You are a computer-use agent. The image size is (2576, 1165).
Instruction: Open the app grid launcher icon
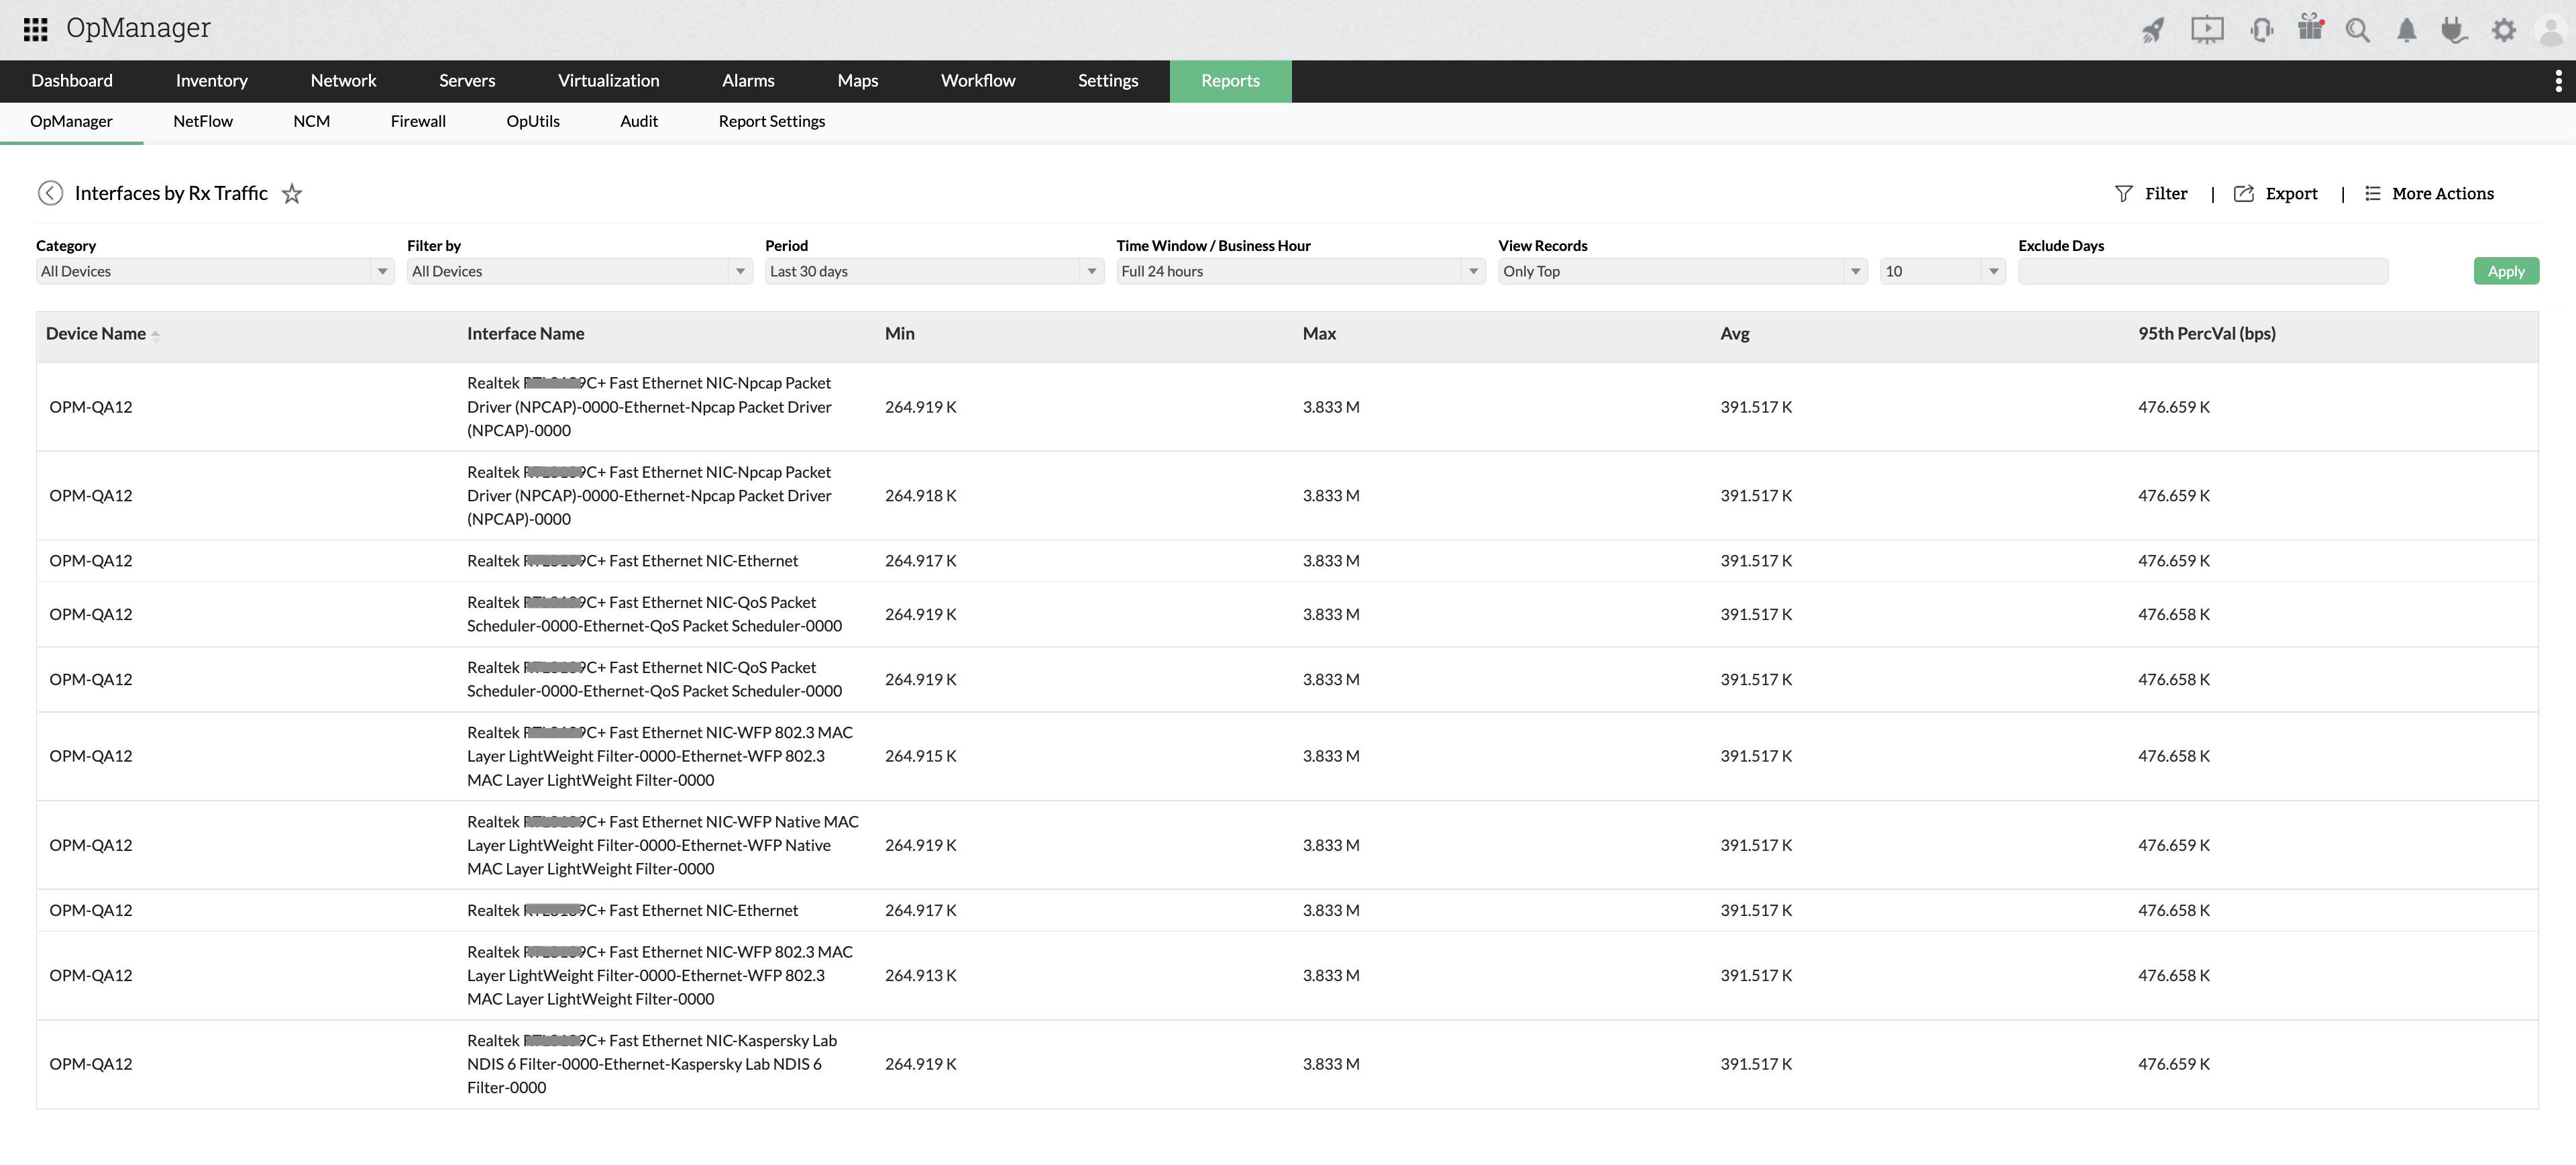(35, 29)
